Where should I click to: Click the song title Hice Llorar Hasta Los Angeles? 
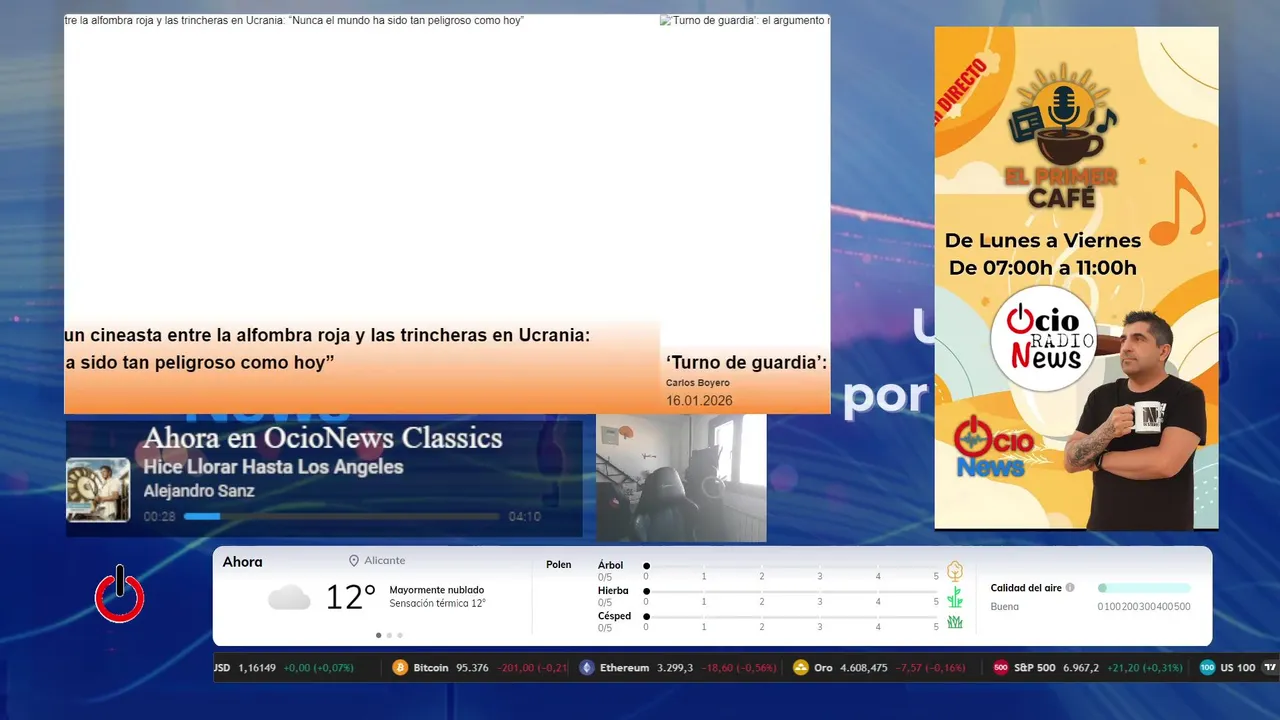coord(273,467)
